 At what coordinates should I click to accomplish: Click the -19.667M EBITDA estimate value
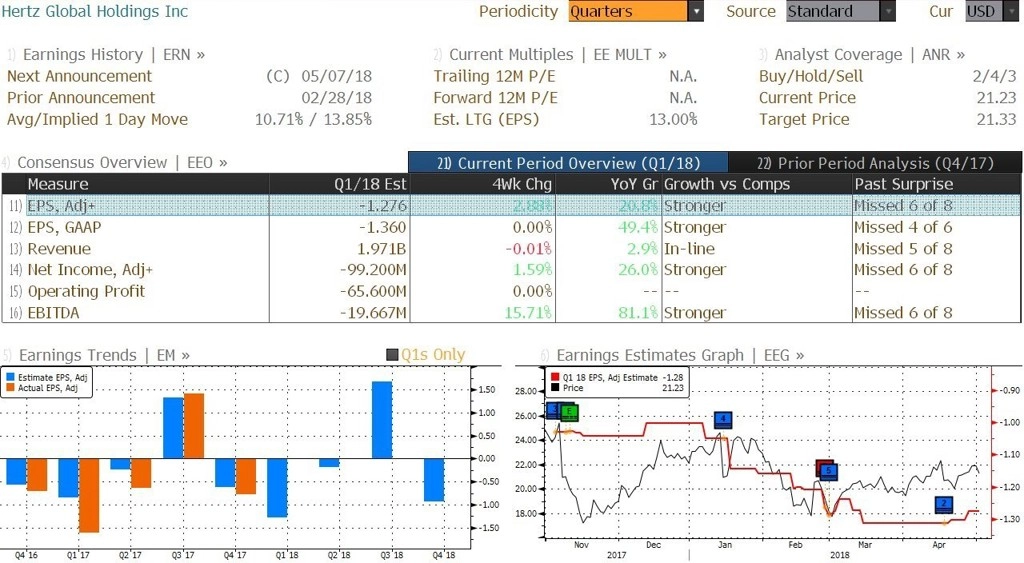(x=373, y=313)
